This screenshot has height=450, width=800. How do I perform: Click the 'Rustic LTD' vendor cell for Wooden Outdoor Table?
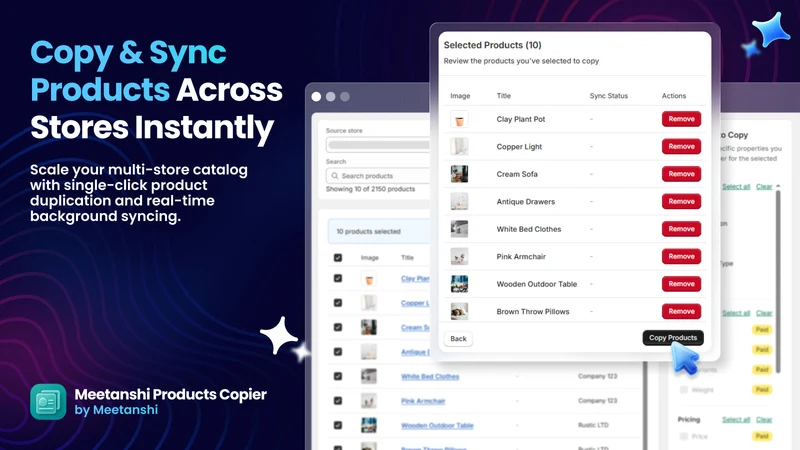click(593, 425)
